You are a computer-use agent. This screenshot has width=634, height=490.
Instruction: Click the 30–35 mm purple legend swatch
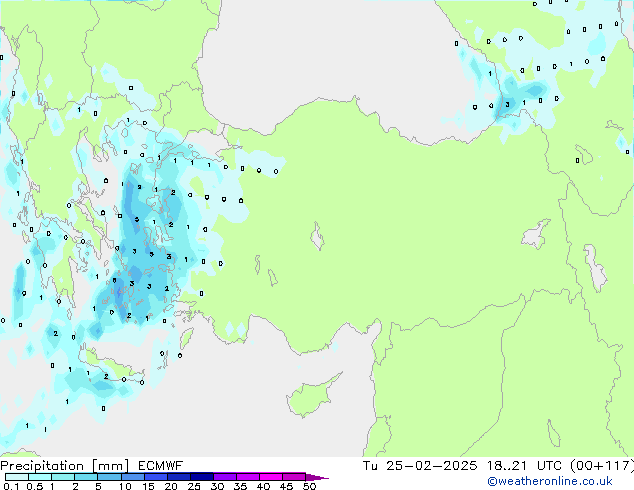(x=224, y=477)
